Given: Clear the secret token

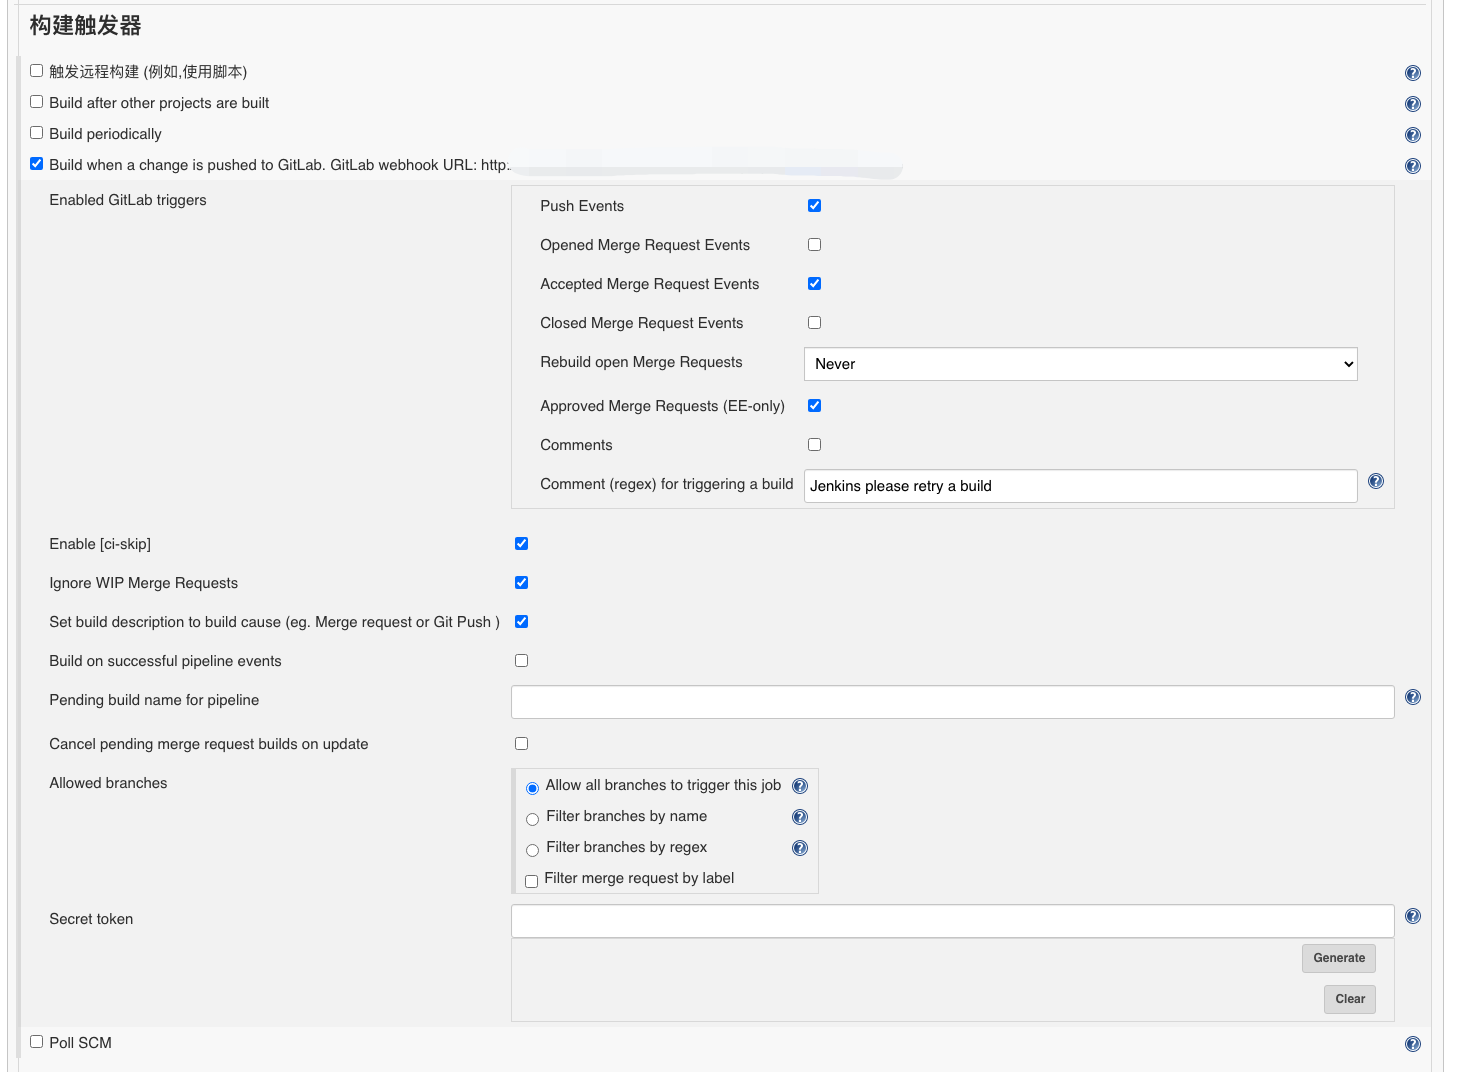Looking at the screenshot, I should pos(1349,999).
